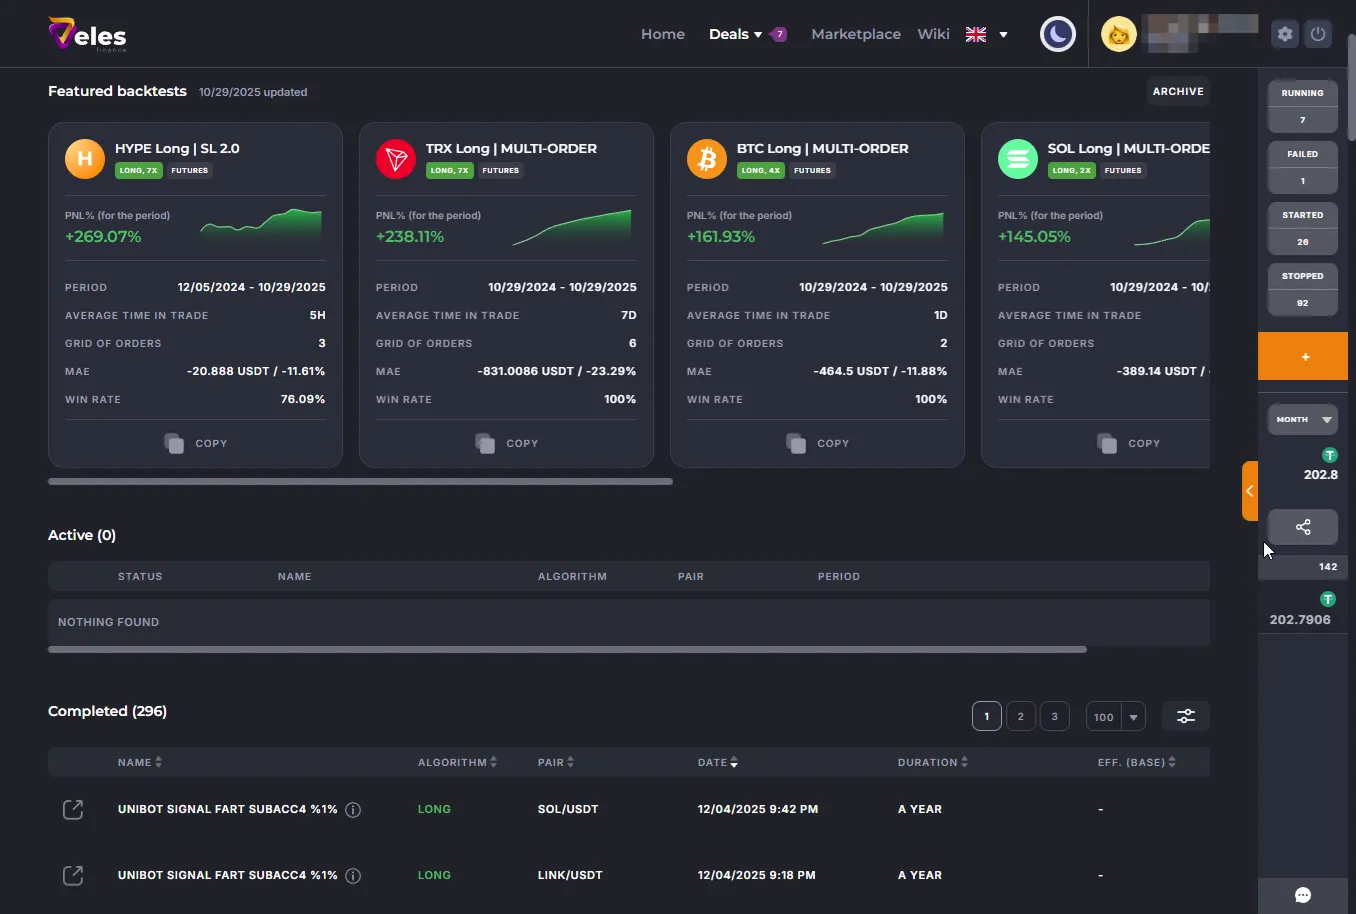
Task: Open the Month period dropdown
Action: pos(1302,419)
